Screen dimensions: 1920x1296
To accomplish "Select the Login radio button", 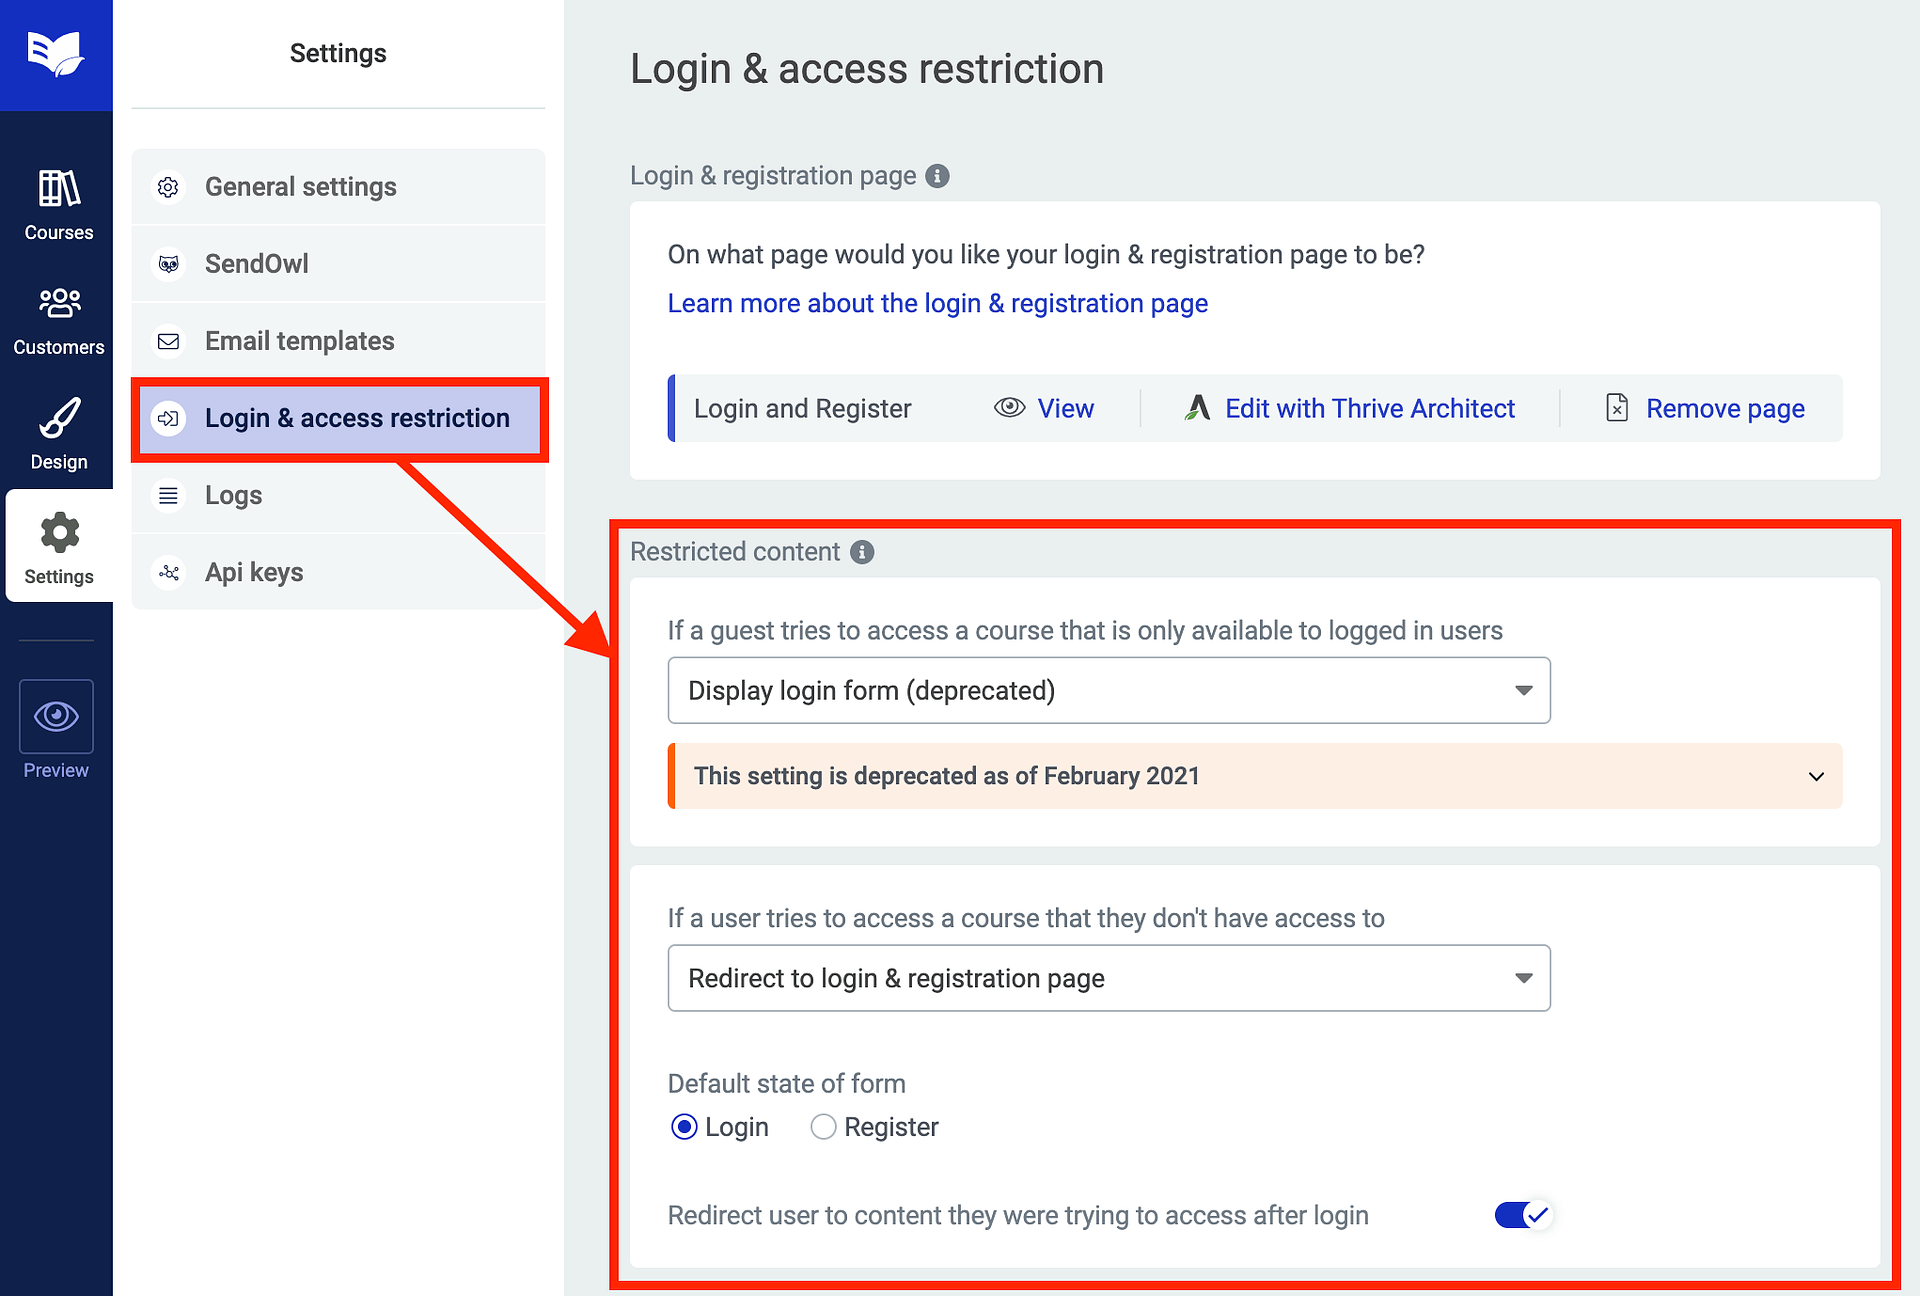I will 684,1127.
